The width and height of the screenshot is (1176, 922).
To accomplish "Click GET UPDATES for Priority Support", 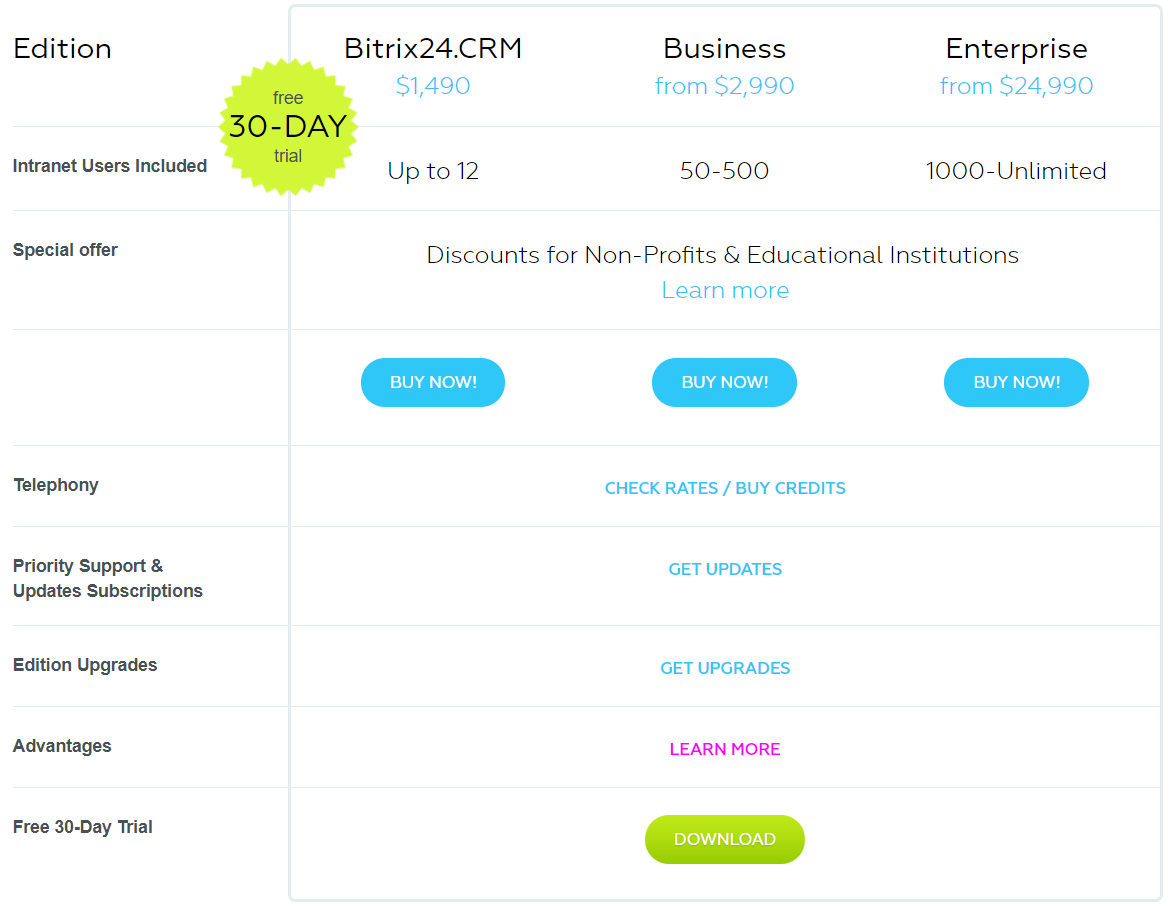I will click(x=725, y=569).
